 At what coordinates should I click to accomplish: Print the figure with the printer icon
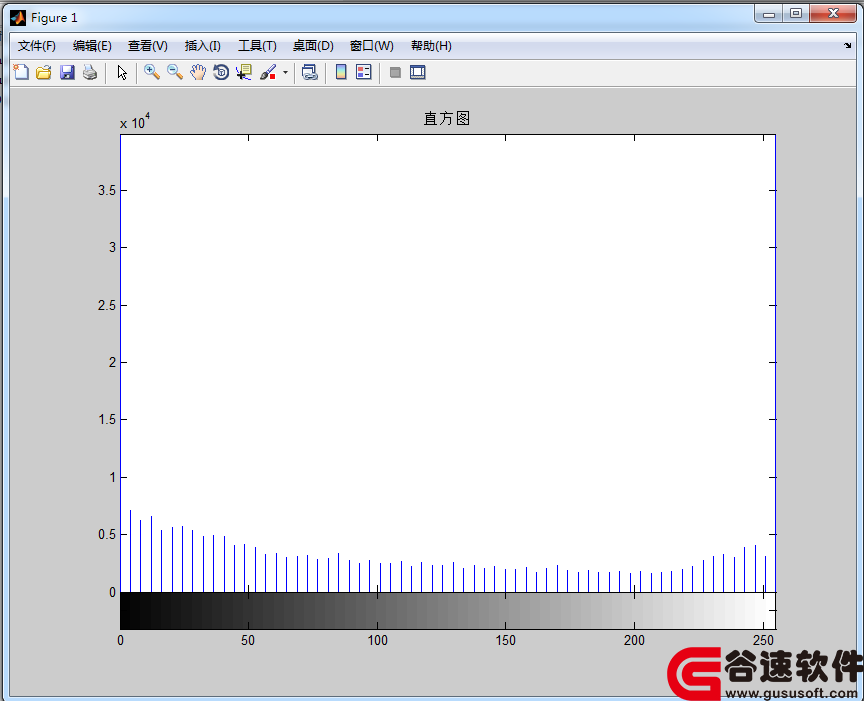[90, 72]
